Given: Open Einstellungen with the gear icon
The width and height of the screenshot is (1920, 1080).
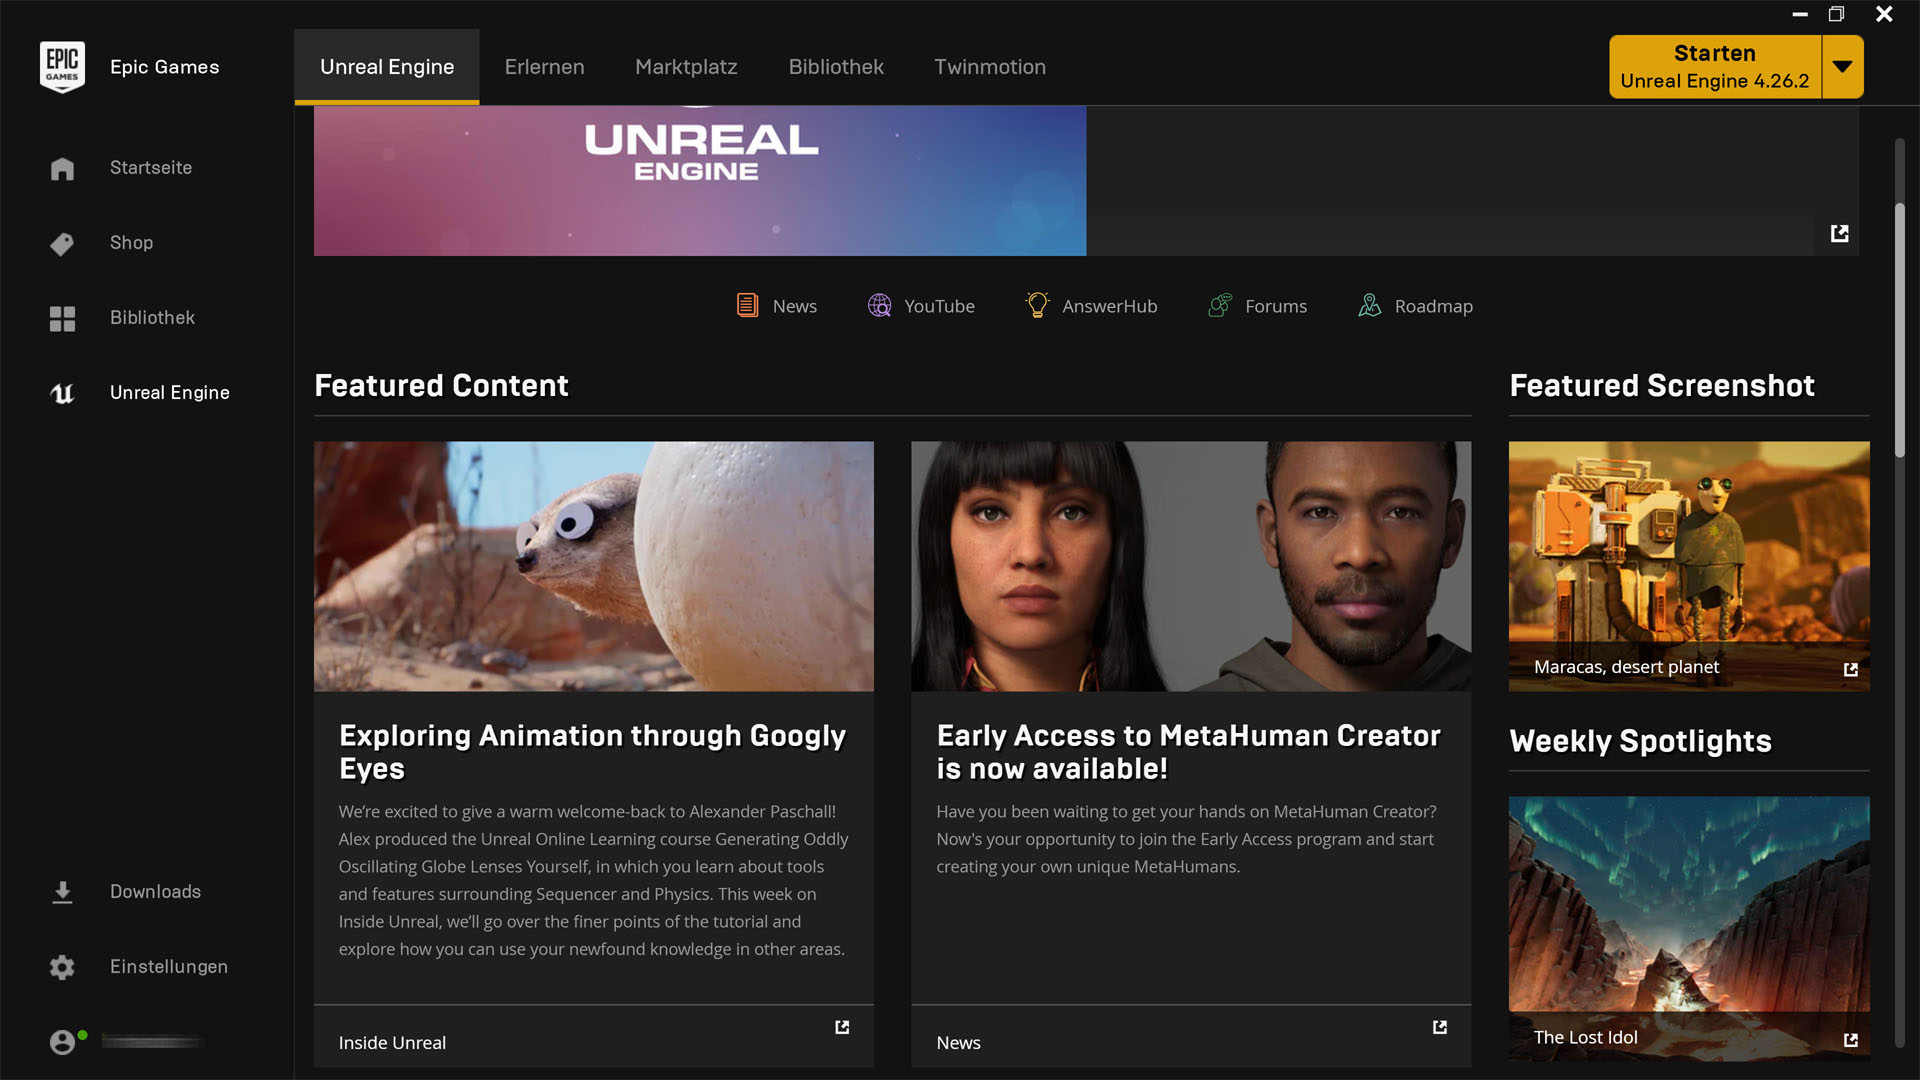Looking at the screenshot, I should pyautogui.click(x=62, y=967).
